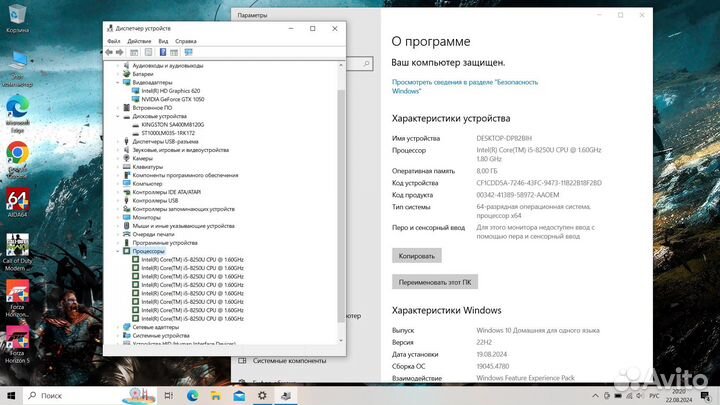Open Edge from the taskbar
Screen dimensions: 720x405
point(192,395)
